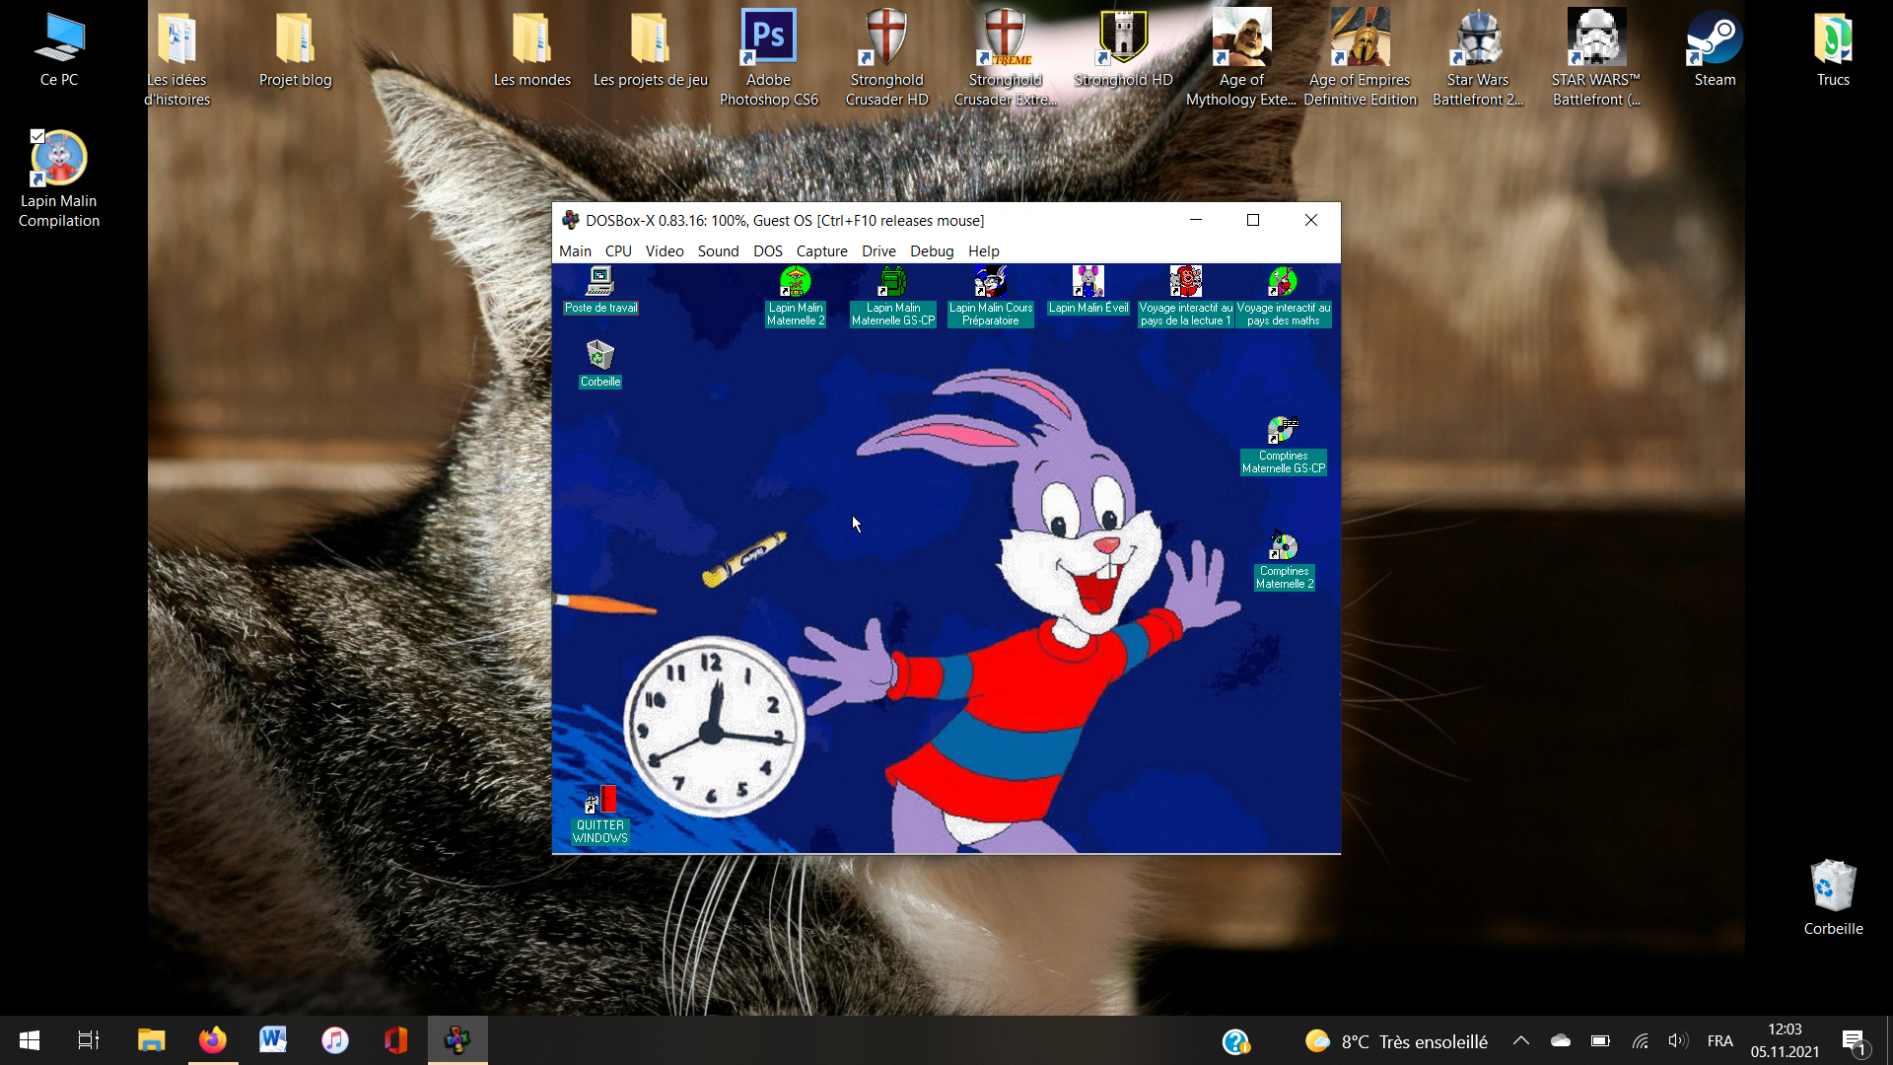Switch to Firefox on taskbar

point(212,1041)
